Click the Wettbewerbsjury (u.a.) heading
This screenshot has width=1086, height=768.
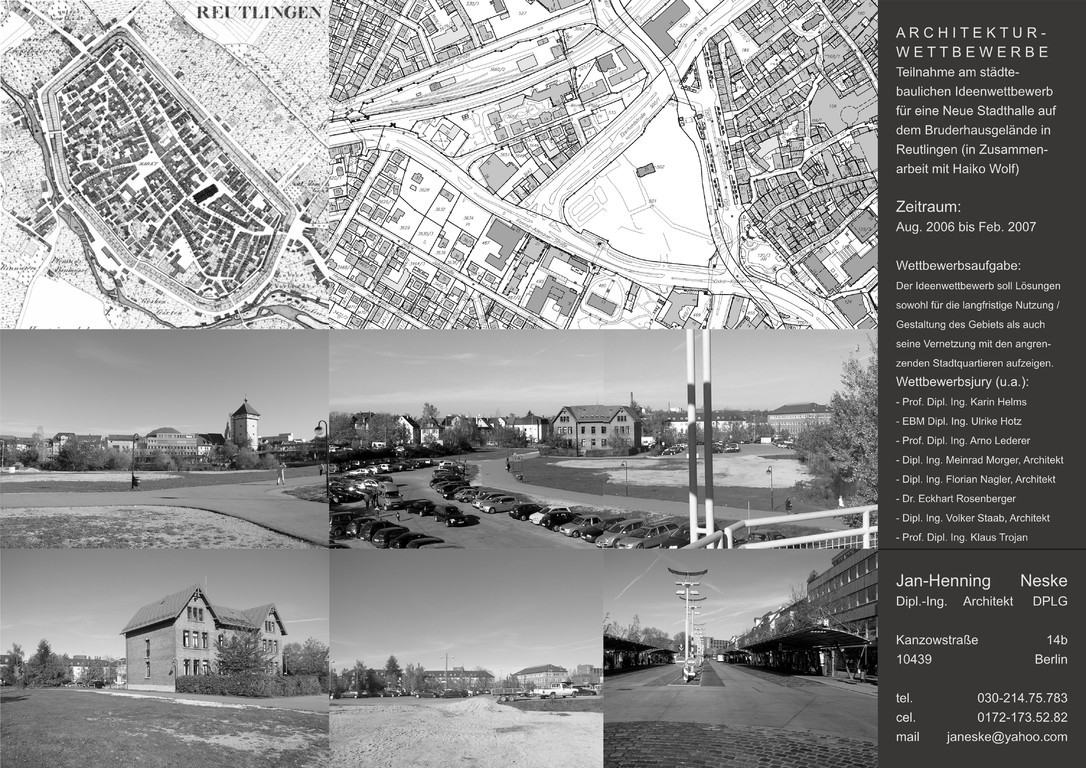pos(962,382)
